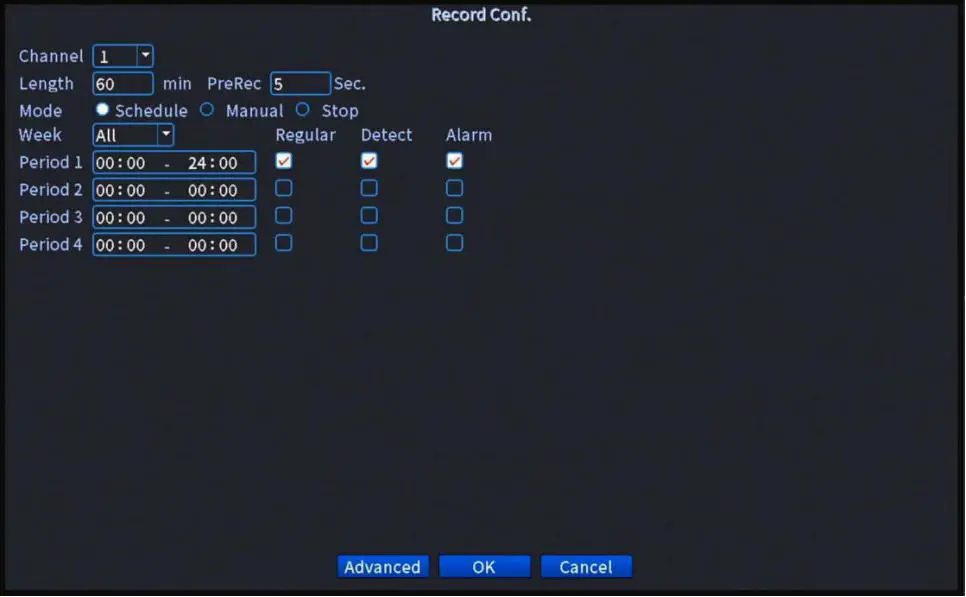Click the PreRec seconds field
The image size is (966, 597).
pos(300,83)
